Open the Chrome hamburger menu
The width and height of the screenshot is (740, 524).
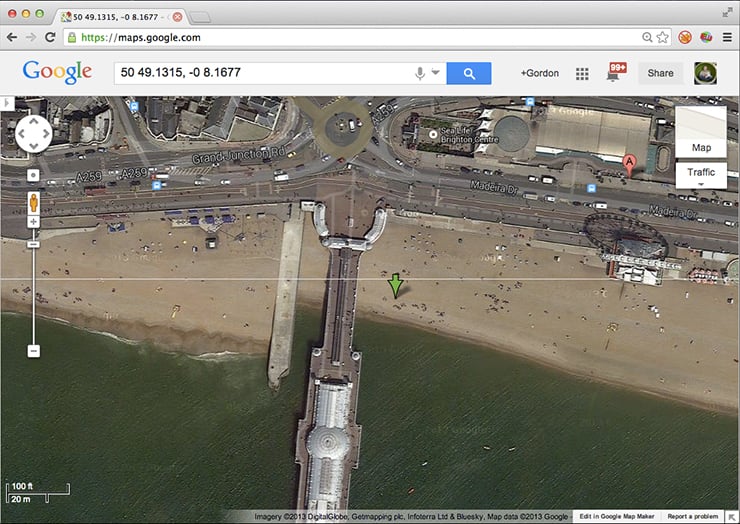[726, 37]
